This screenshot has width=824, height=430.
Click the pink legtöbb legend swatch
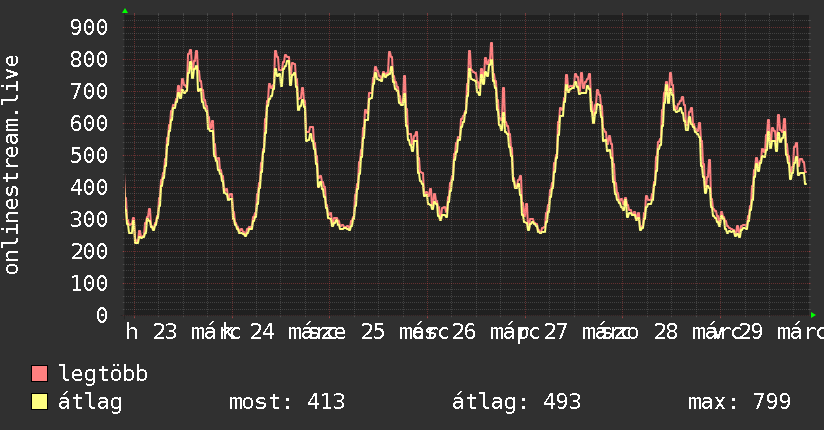click(39, 373)
